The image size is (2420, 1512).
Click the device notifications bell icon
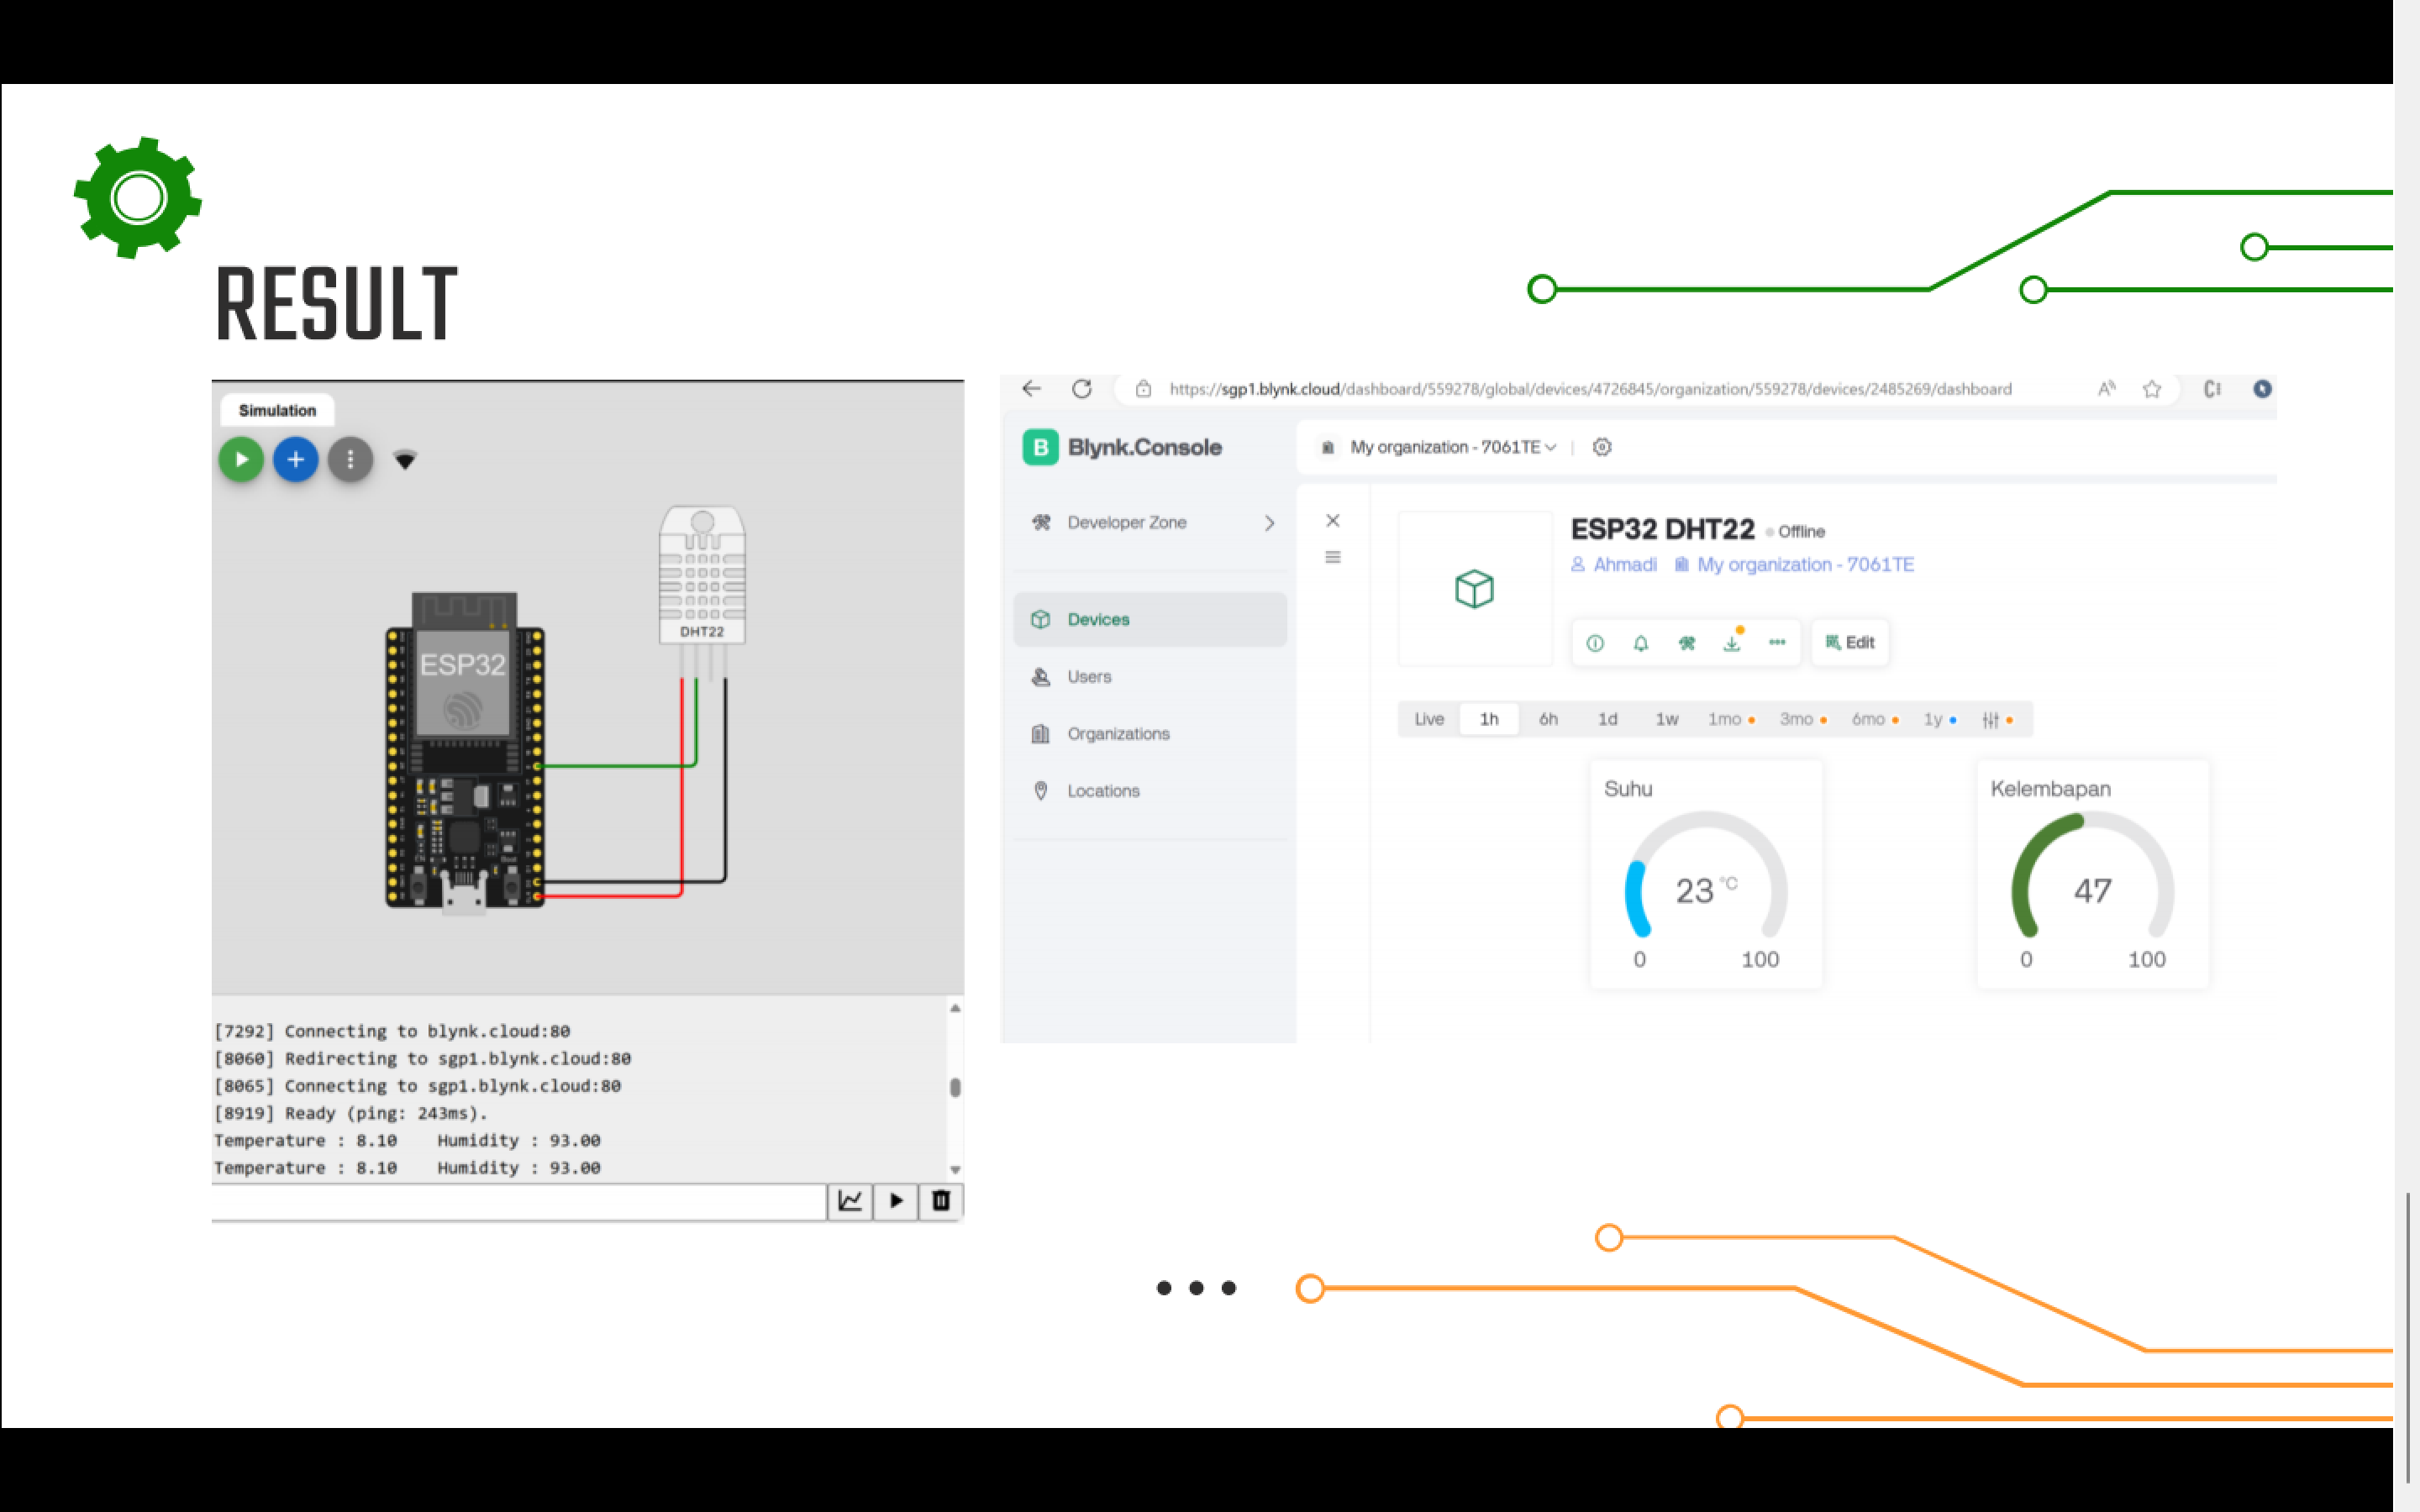[1641, 643]
